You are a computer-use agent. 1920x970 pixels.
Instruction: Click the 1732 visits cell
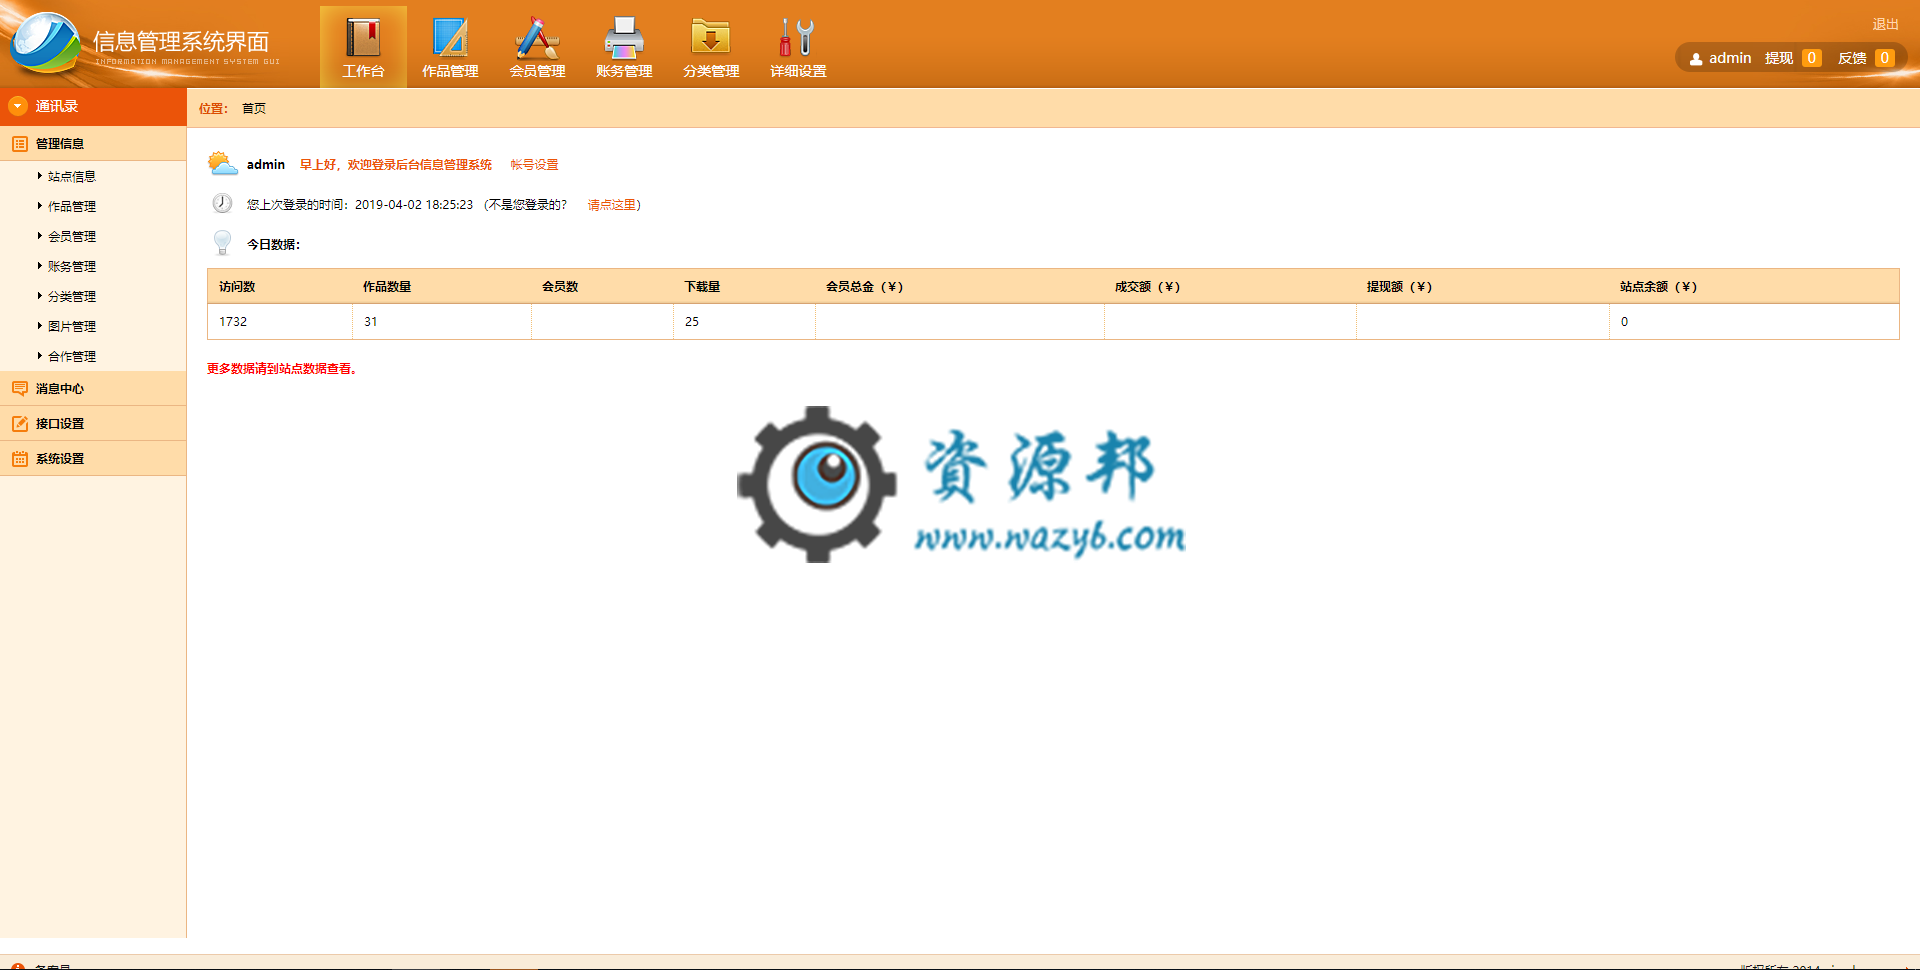pos(280,322)
